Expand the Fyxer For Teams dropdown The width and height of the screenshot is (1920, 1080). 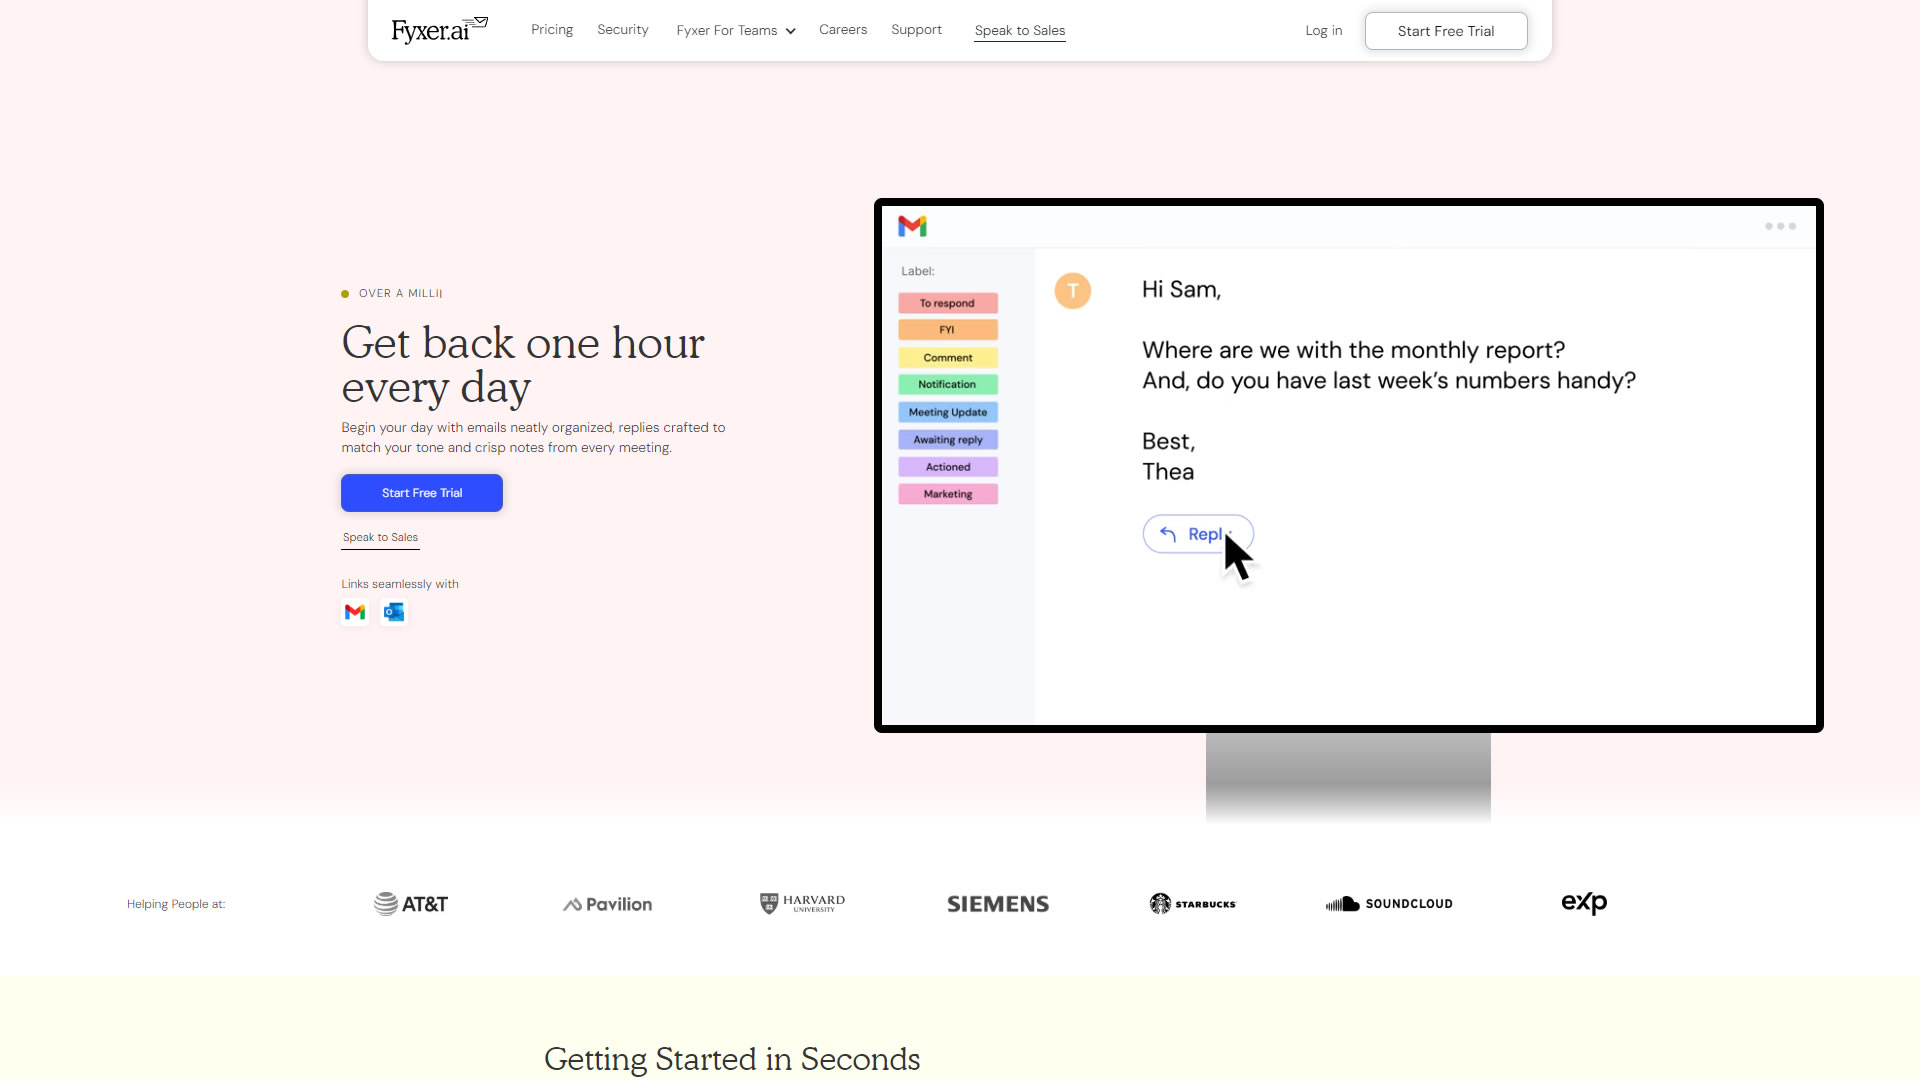[736, 31]
